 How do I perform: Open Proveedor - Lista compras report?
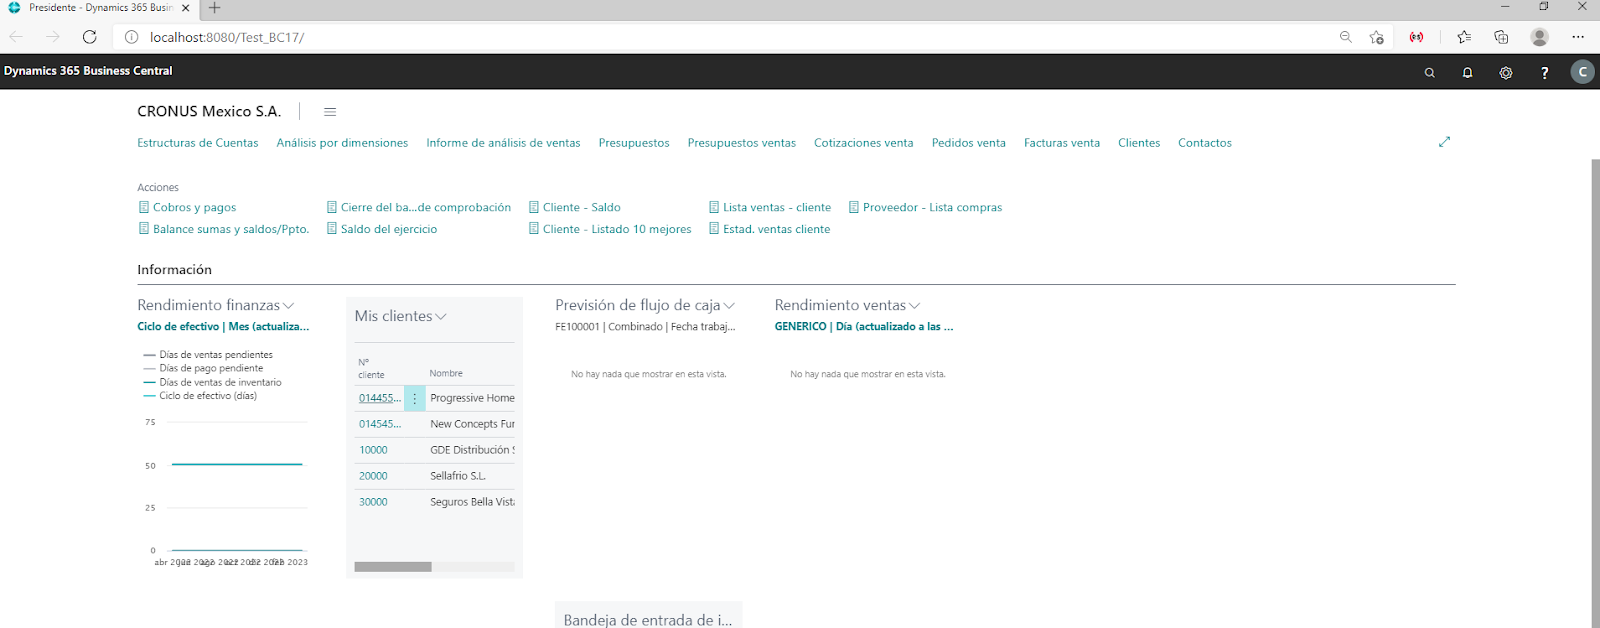925,207
